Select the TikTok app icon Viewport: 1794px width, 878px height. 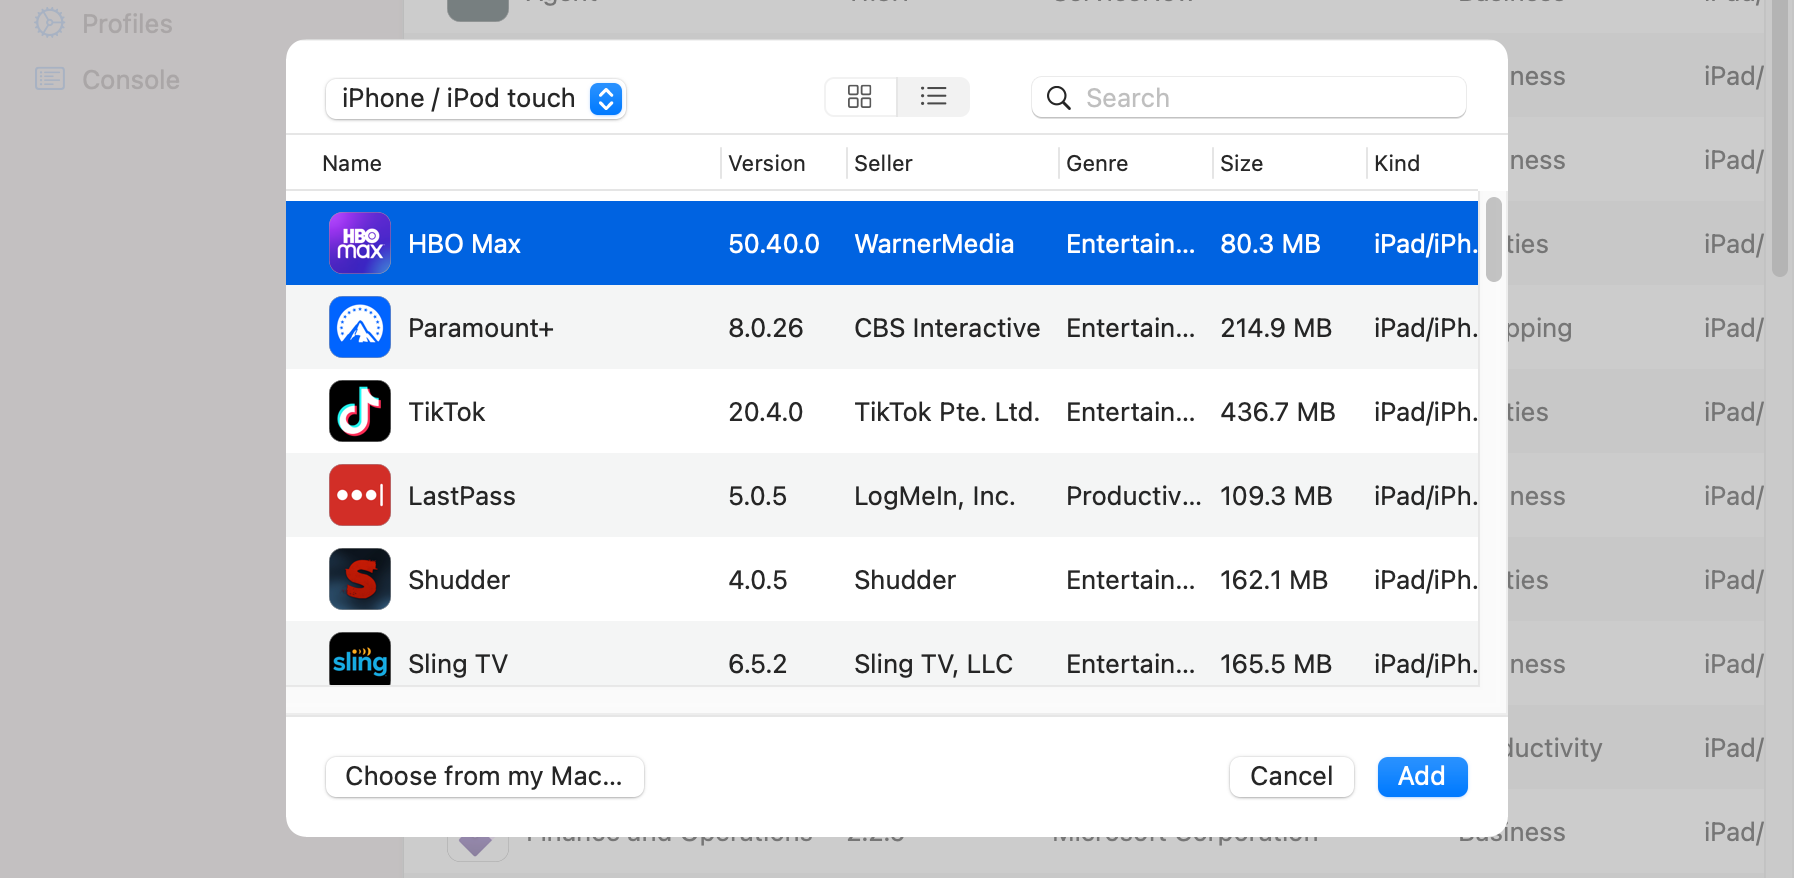click(x=360, y=411)
